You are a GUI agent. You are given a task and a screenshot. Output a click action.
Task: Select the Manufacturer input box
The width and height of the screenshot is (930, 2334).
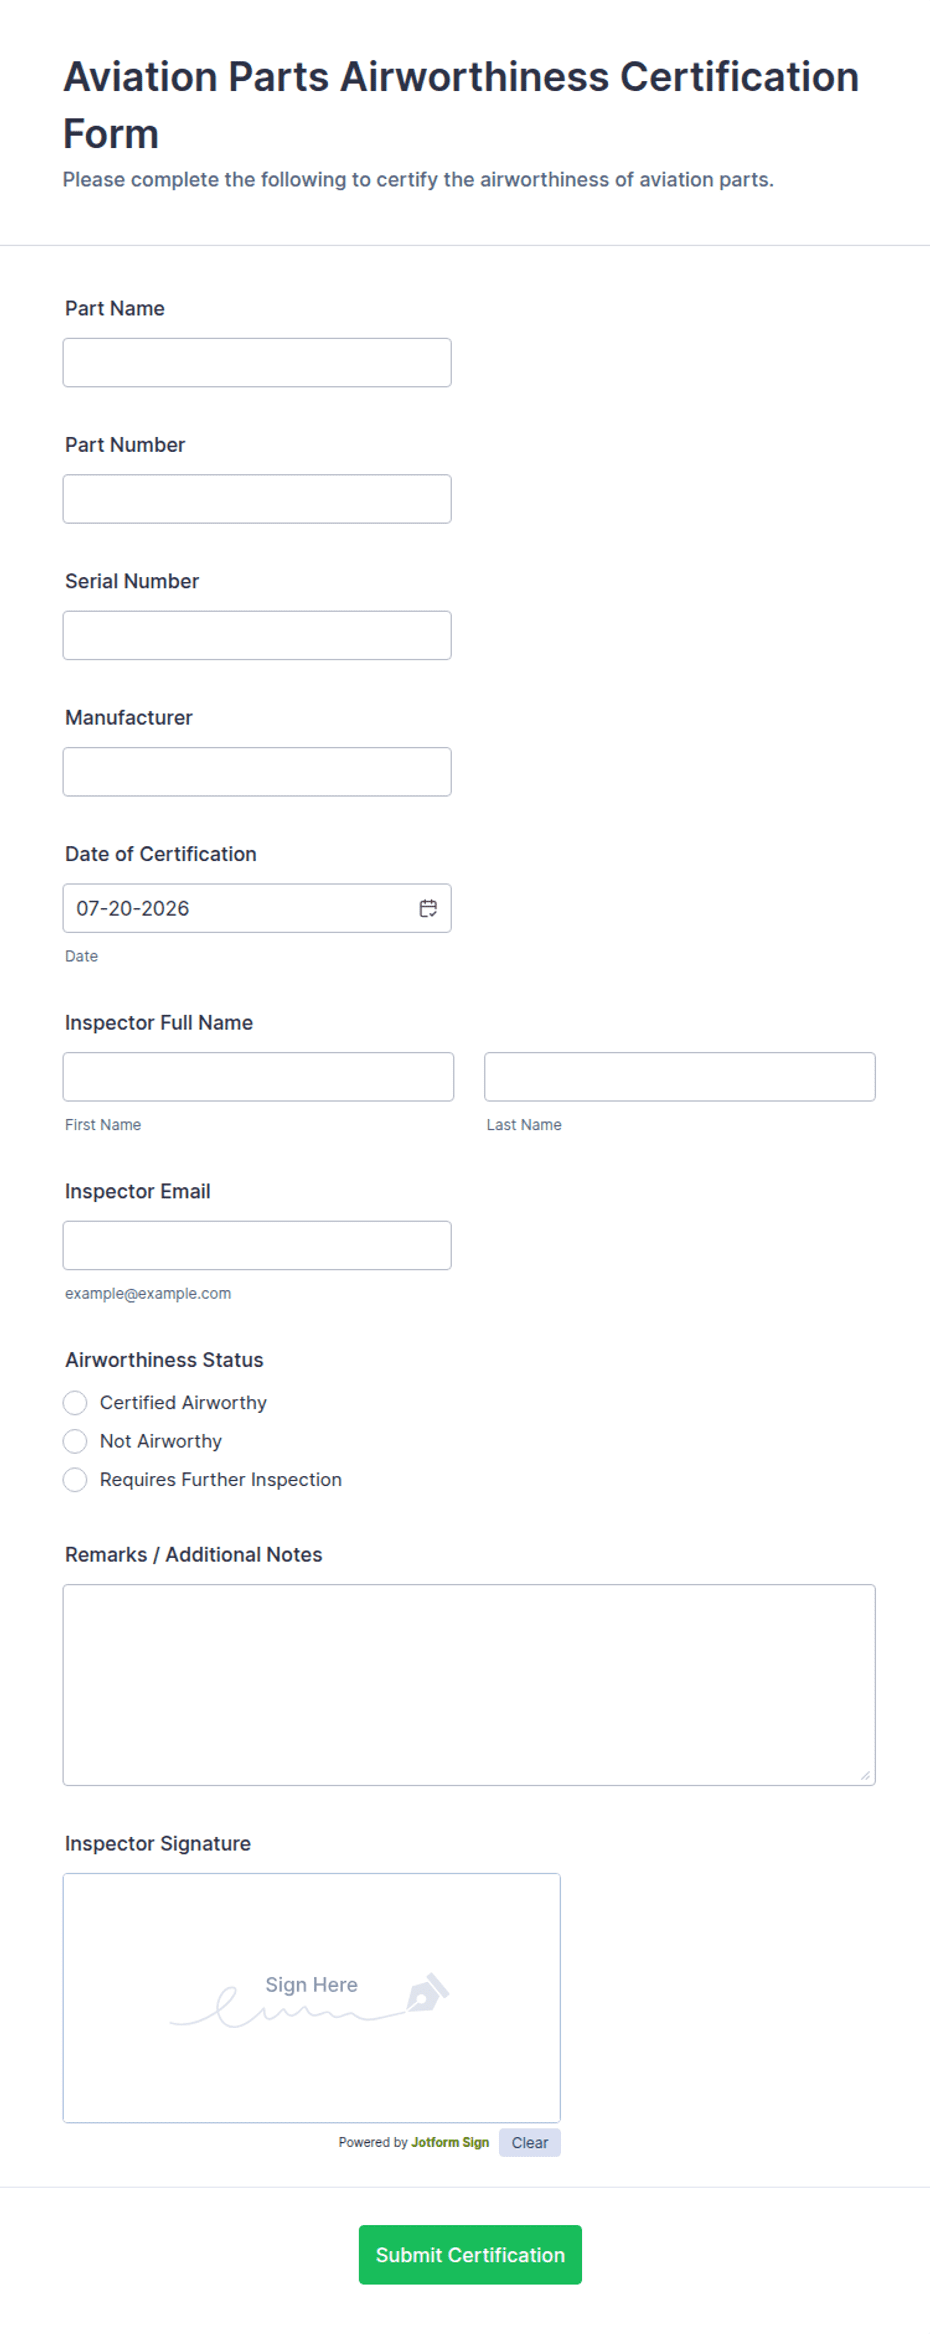(257, 772)
